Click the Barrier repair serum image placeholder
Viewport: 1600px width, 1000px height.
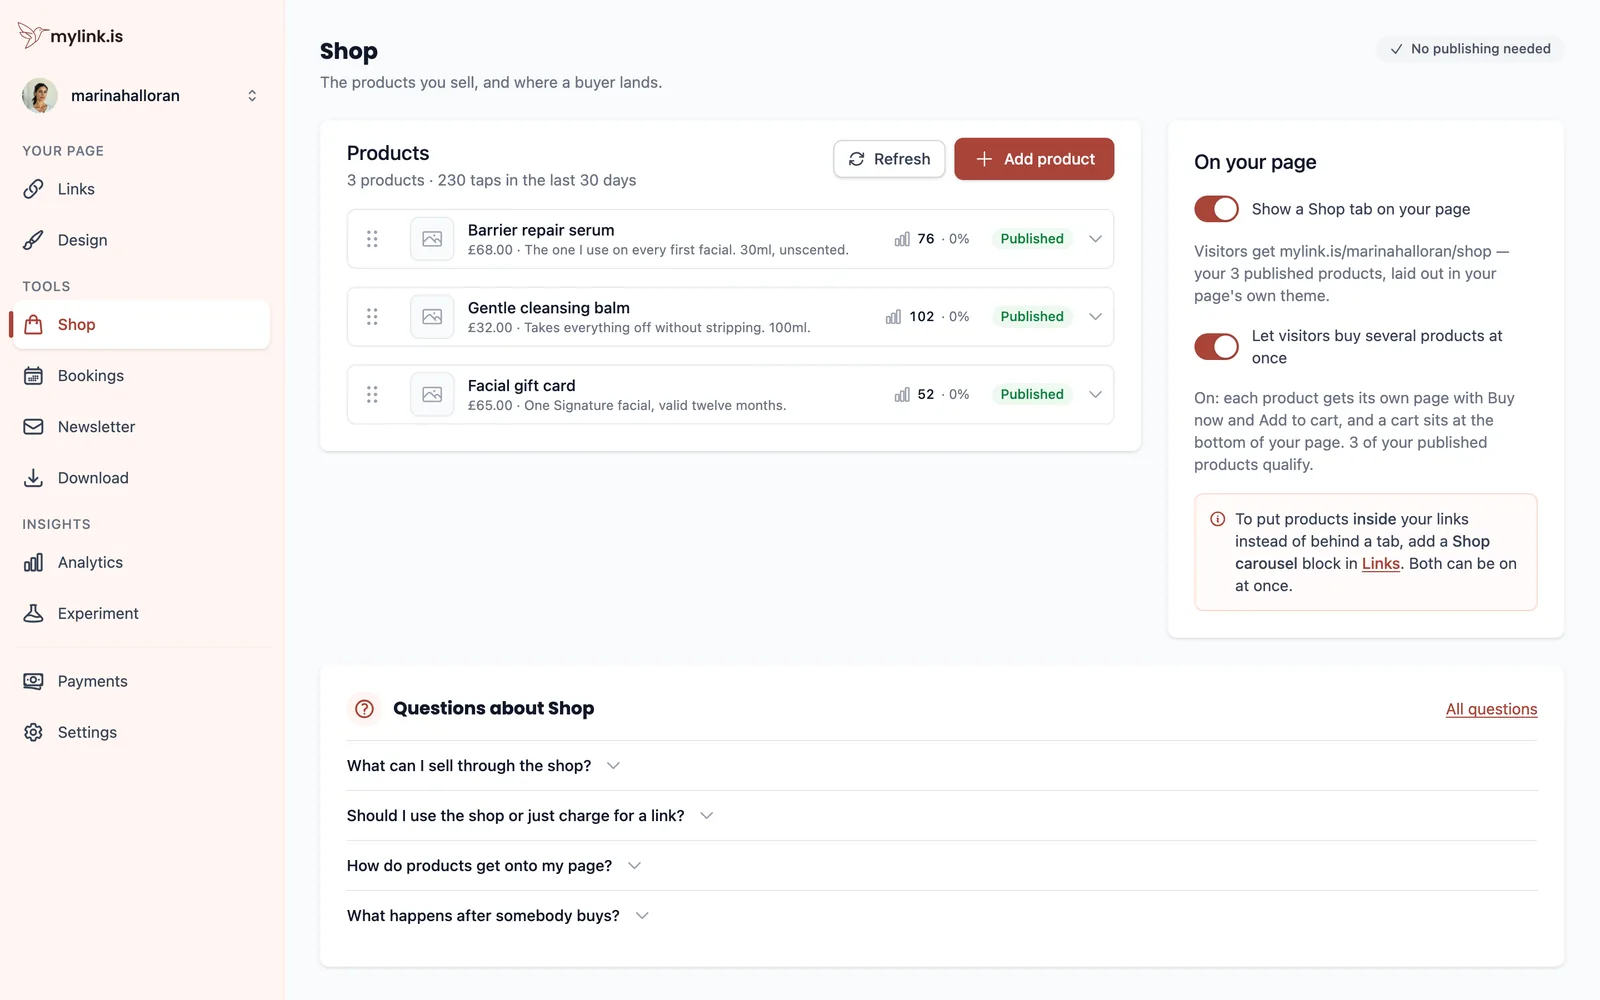coord(432,239)
